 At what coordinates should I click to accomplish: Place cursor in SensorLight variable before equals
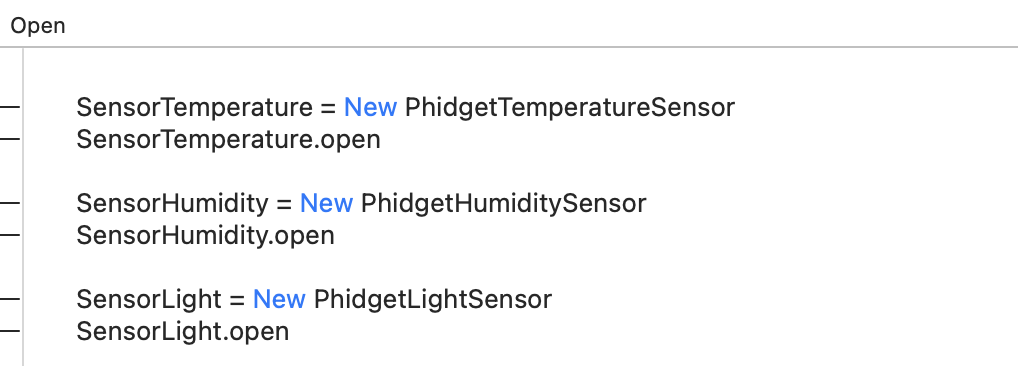coord(149,299)
